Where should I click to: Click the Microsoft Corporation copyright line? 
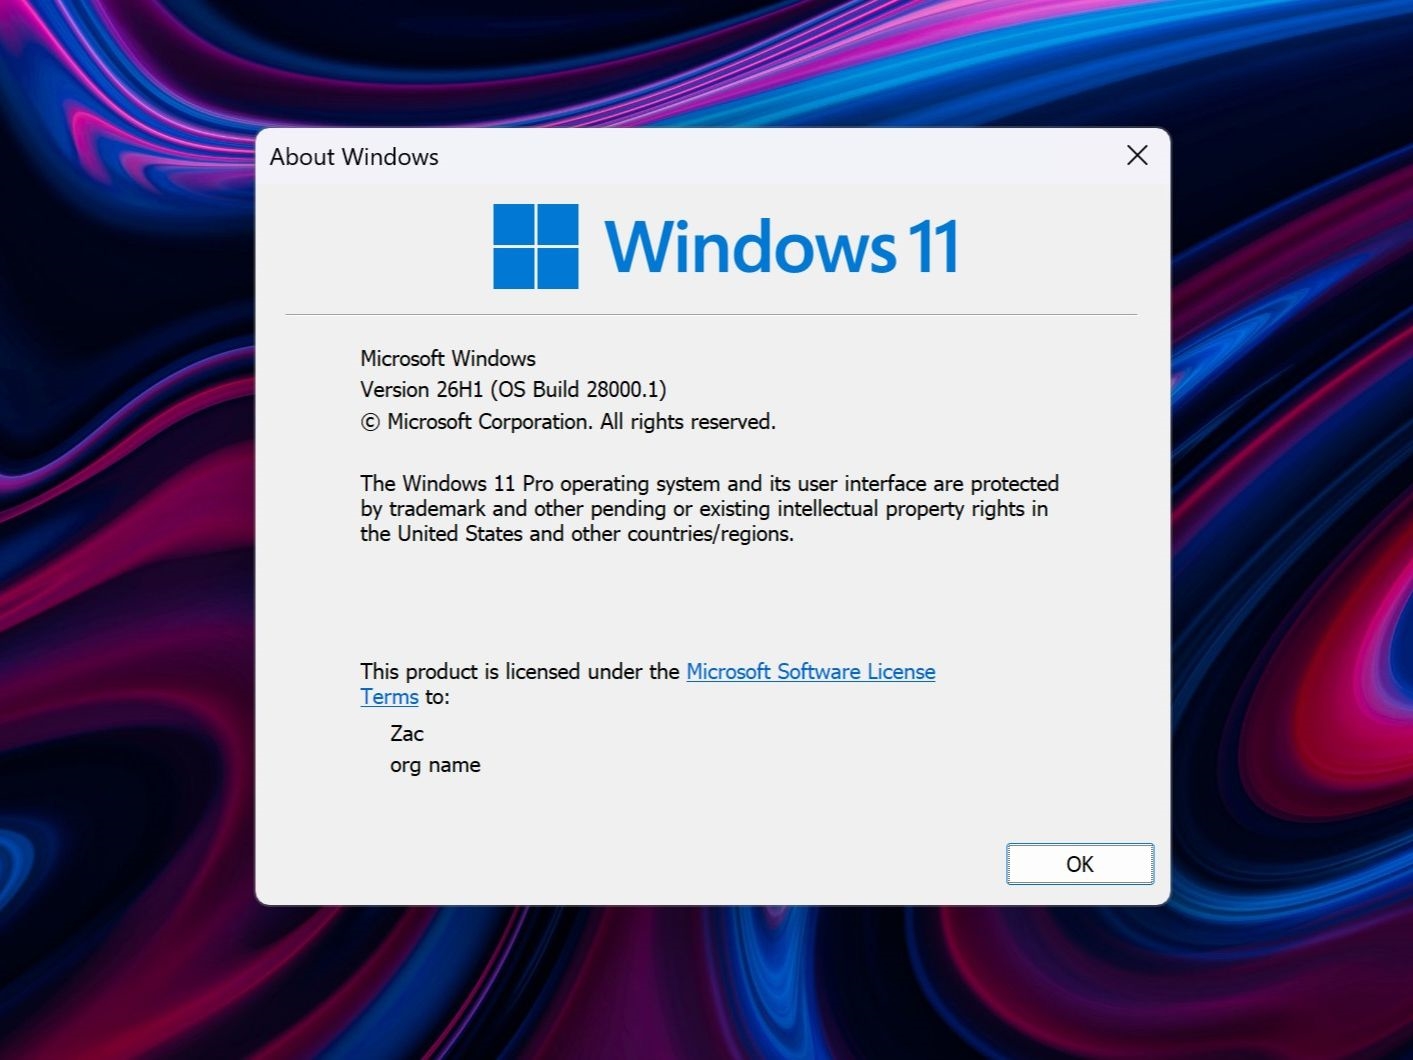[568, 421]
